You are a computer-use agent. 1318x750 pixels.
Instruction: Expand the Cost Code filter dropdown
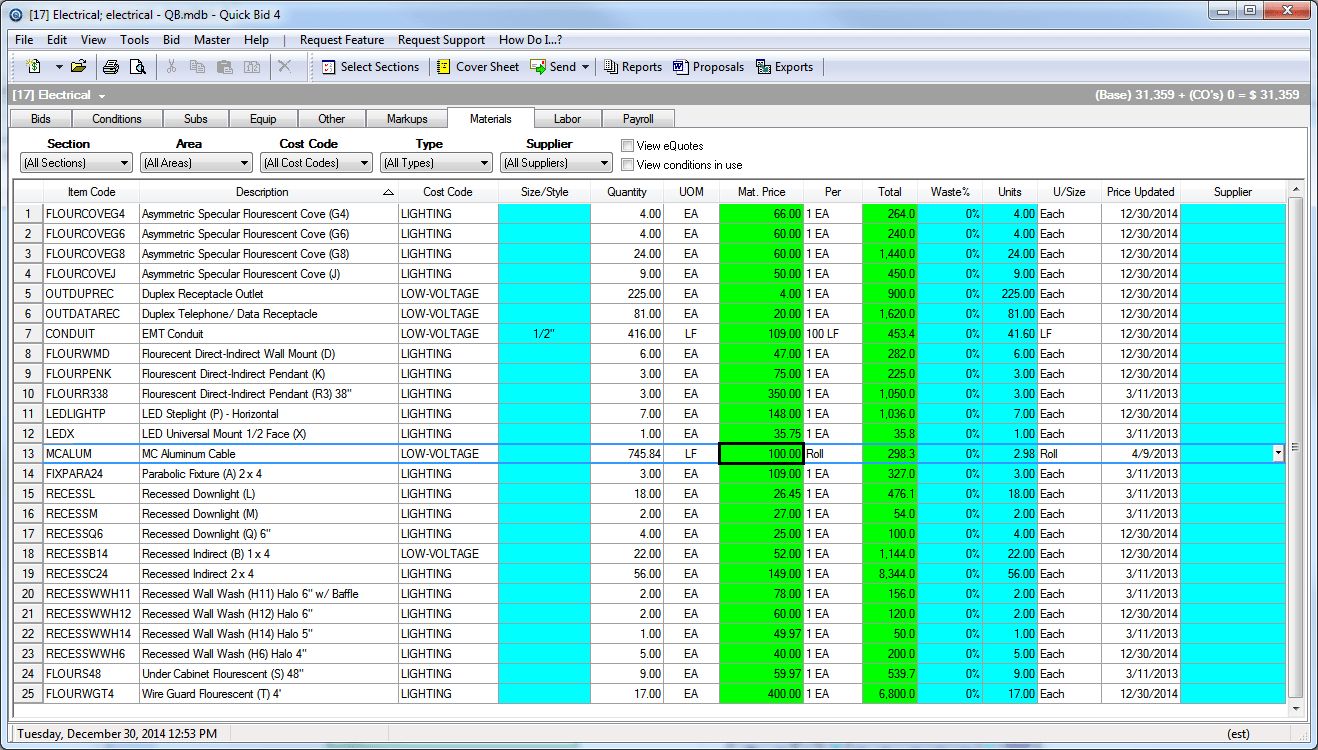(317, 163)
